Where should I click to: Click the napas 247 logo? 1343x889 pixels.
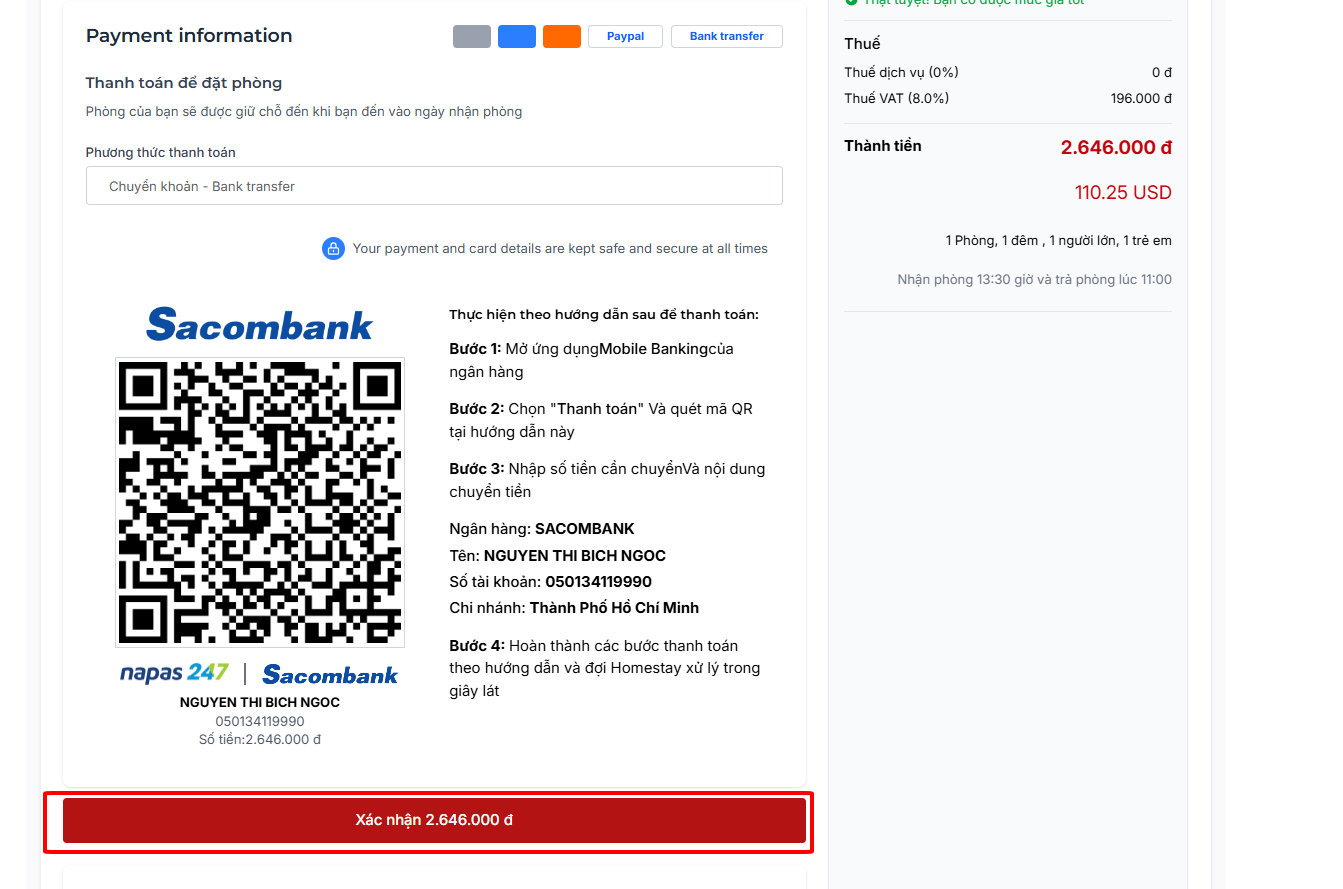pos(174,674)
